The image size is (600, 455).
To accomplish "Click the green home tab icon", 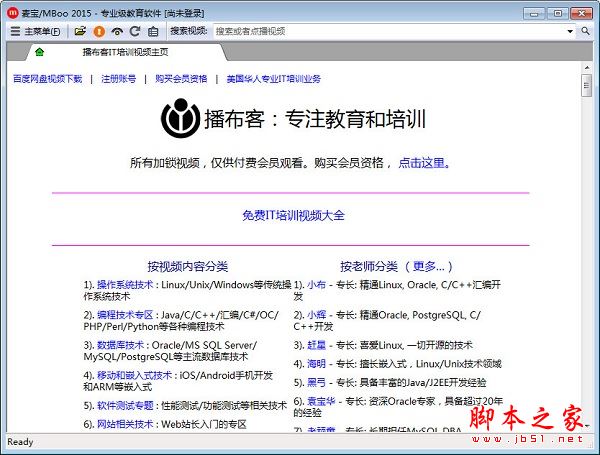I will coord(39,52).
